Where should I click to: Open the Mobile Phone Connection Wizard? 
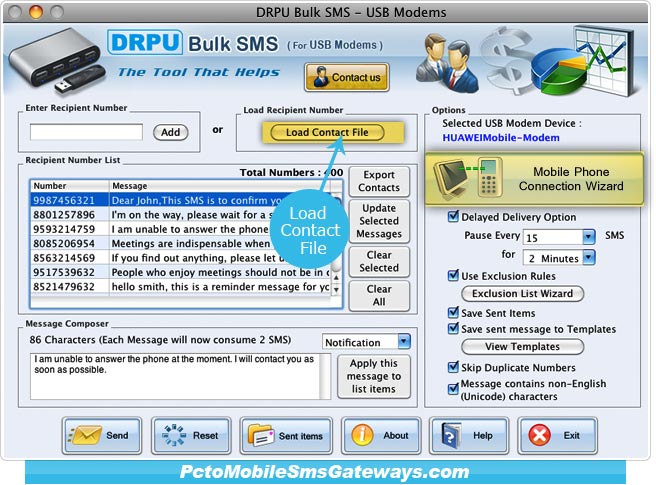(x=534, y=179)
